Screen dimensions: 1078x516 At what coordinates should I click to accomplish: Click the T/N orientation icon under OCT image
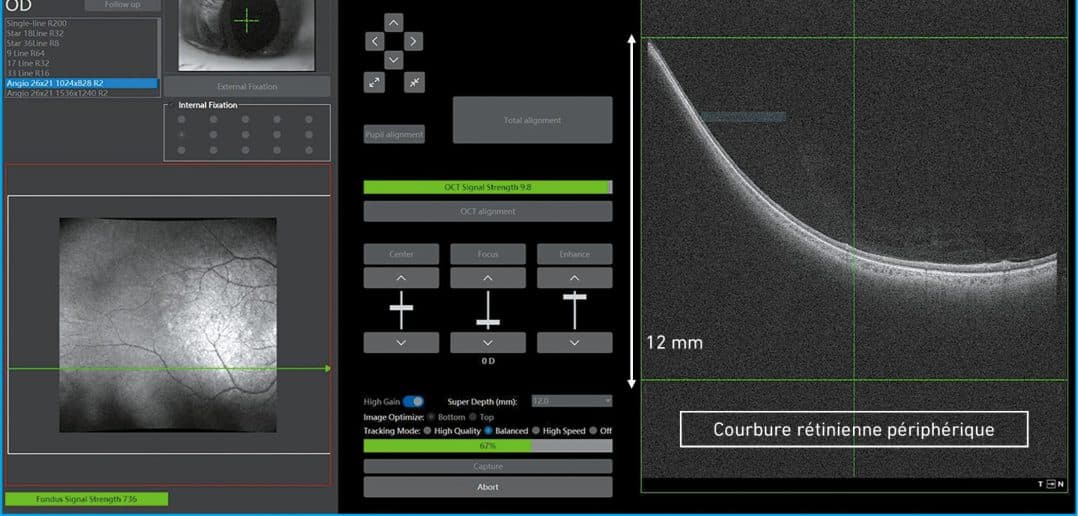[x=1050, y=484]
